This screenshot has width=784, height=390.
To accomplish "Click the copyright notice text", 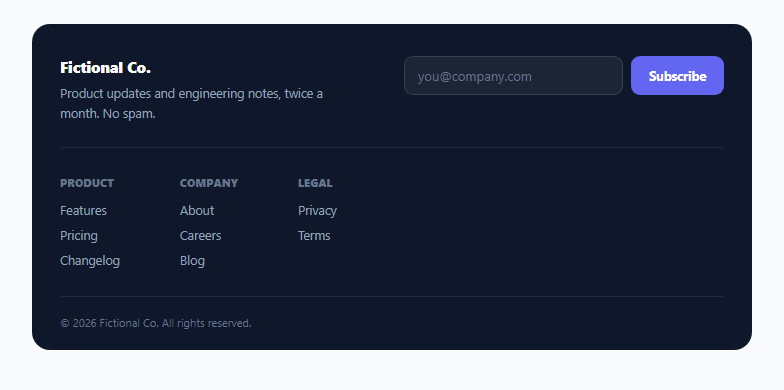I will click(156, 323).
